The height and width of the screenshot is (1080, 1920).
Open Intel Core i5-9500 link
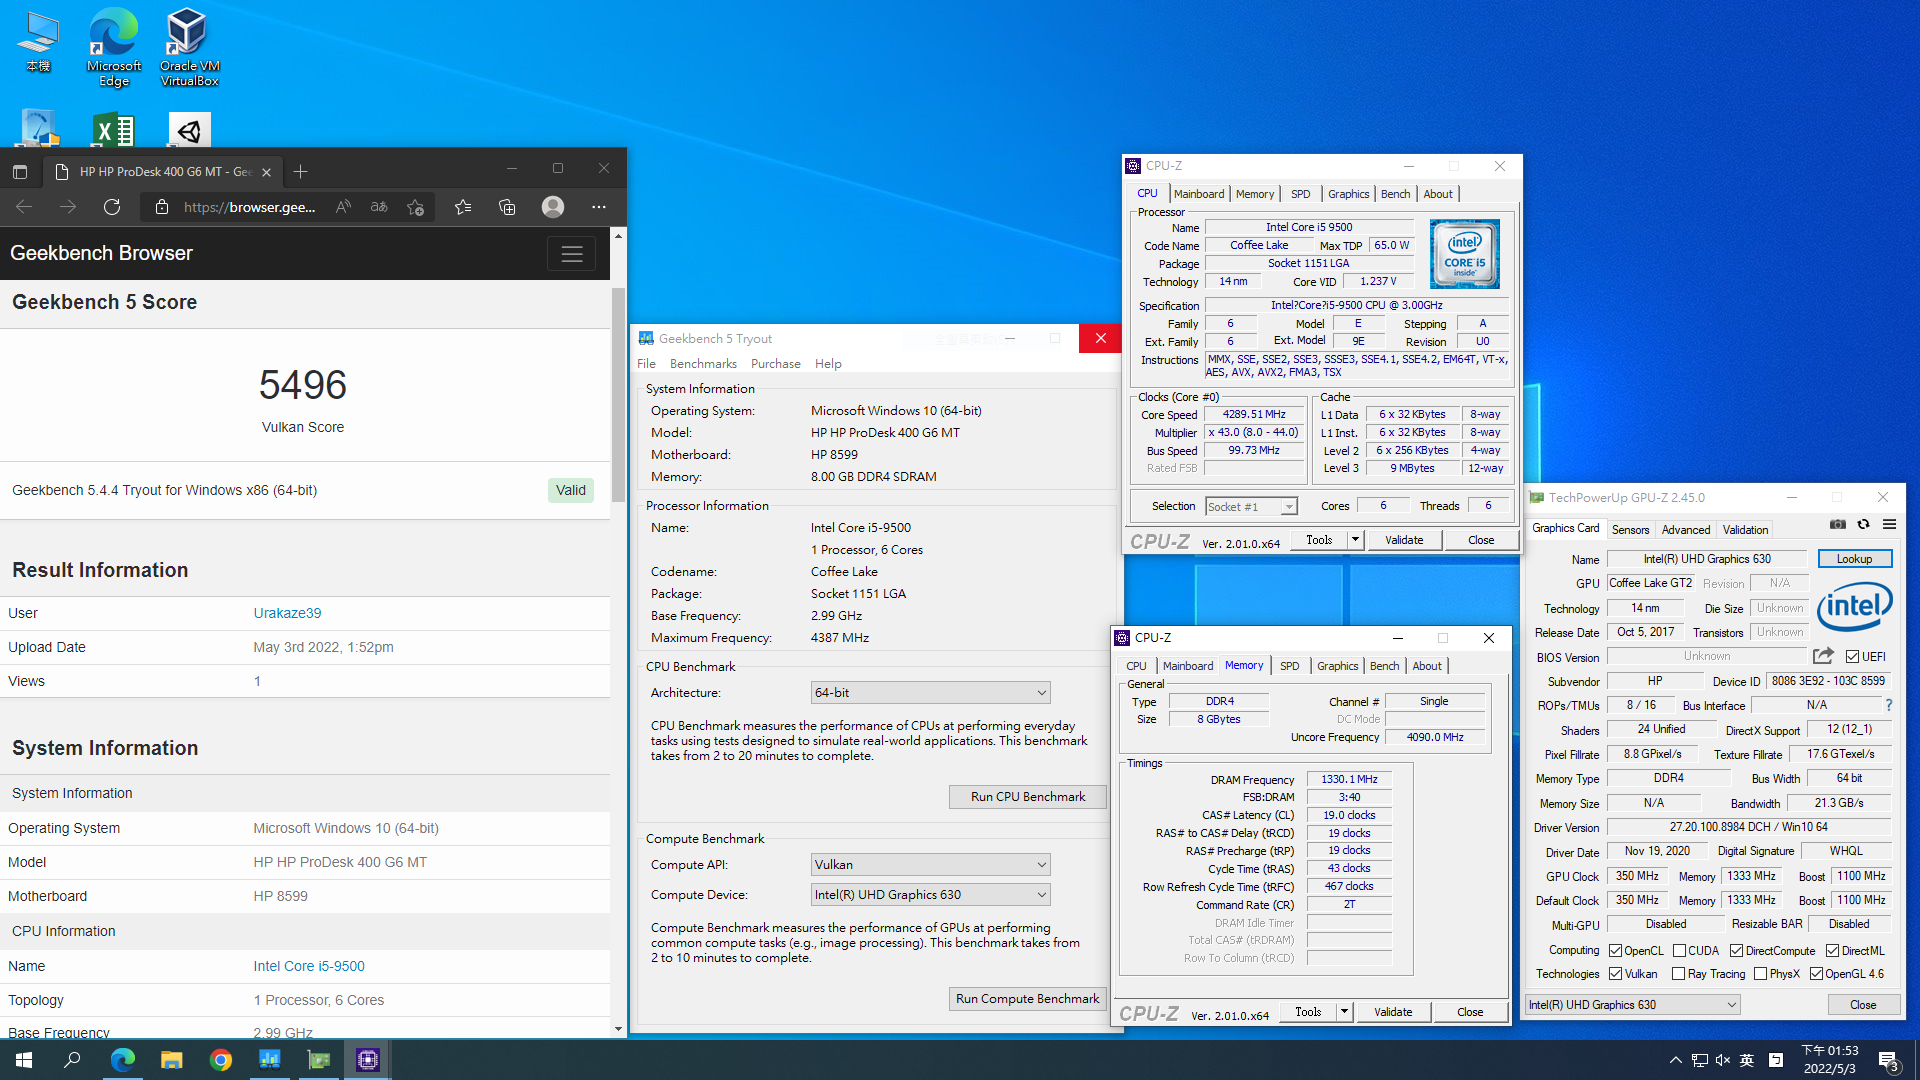click(x=309, y=966)
